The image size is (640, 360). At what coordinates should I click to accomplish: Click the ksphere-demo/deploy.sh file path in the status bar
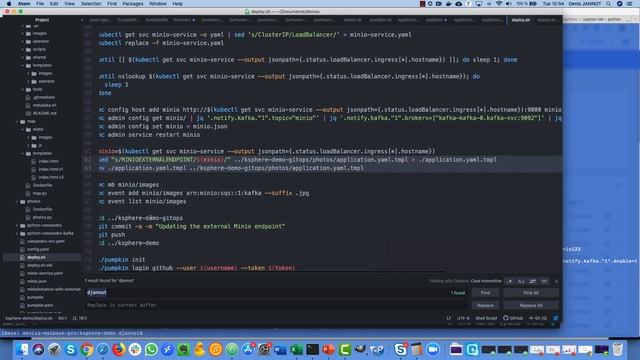coord(29,318)
